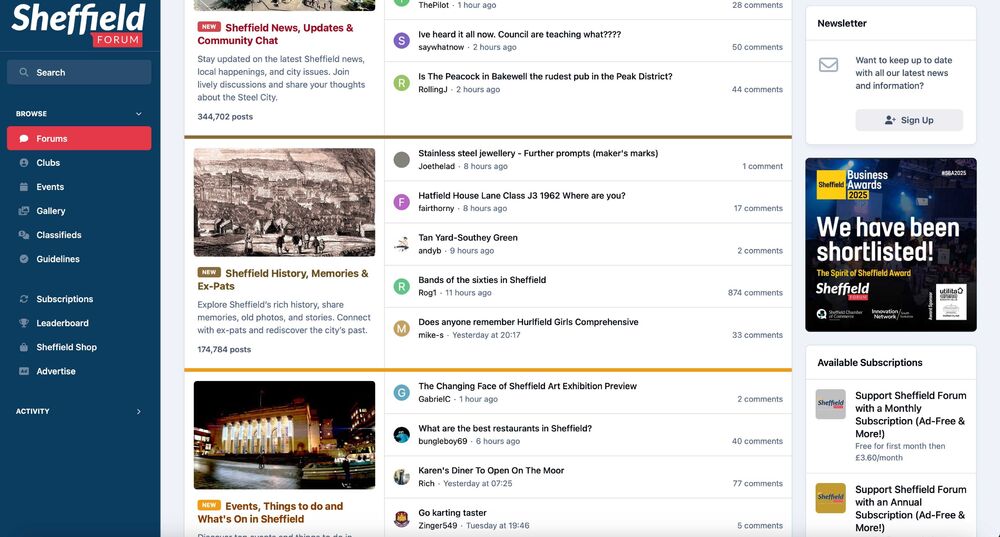Click the '344,702 posts' count

tap(225, 117)
